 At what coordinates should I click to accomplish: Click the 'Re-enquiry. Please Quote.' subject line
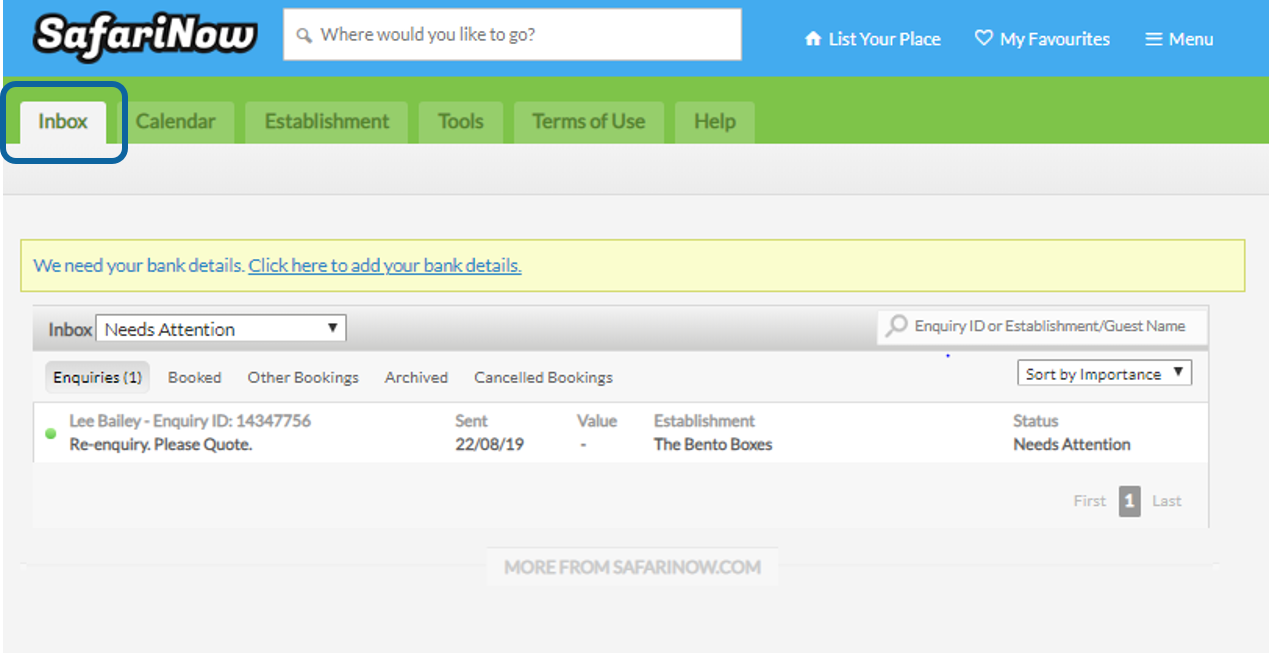(x=161, y=445)
